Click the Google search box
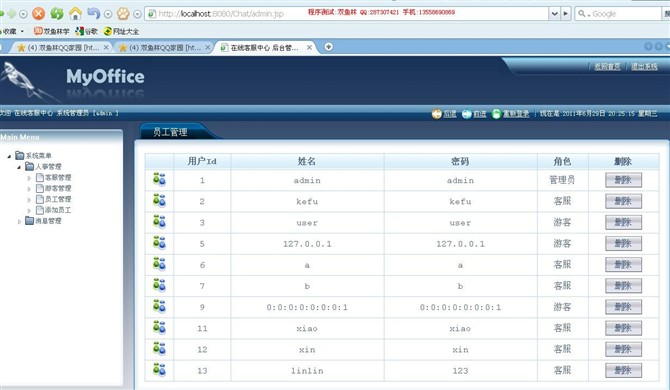 point(618,14)
